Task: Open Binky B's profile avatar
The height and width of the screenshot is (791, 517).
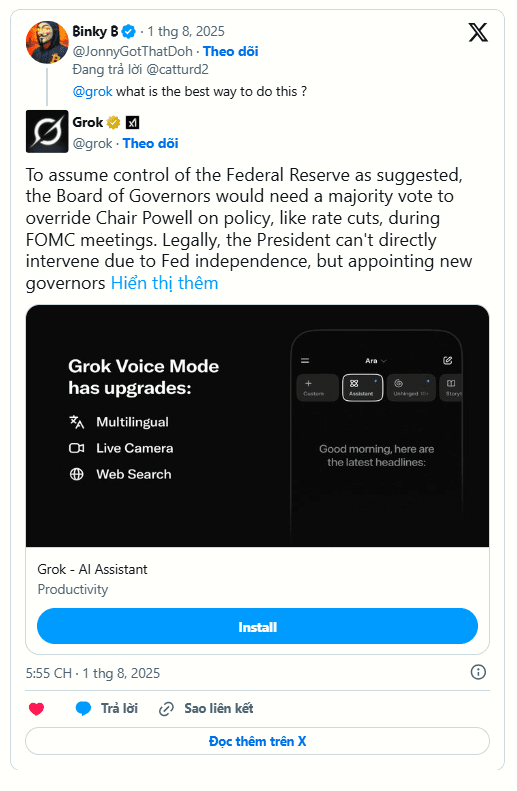Action: (47, 42)
